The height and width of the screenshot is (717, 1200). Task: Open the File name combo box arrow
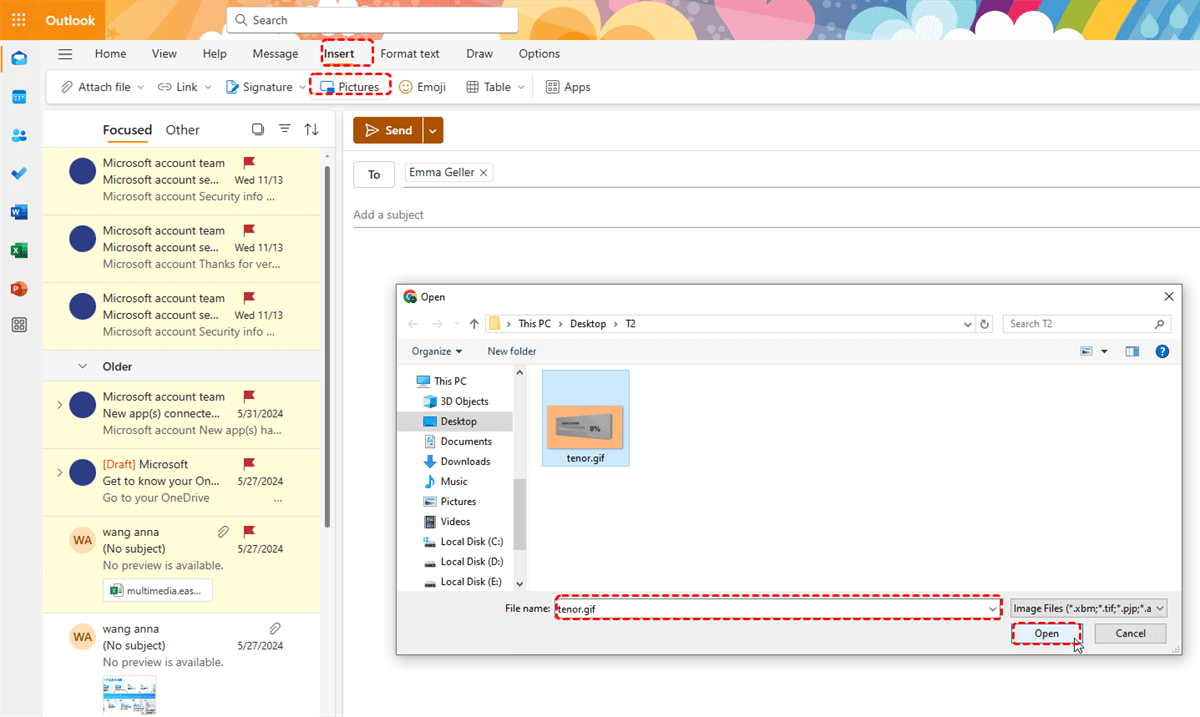992,608
